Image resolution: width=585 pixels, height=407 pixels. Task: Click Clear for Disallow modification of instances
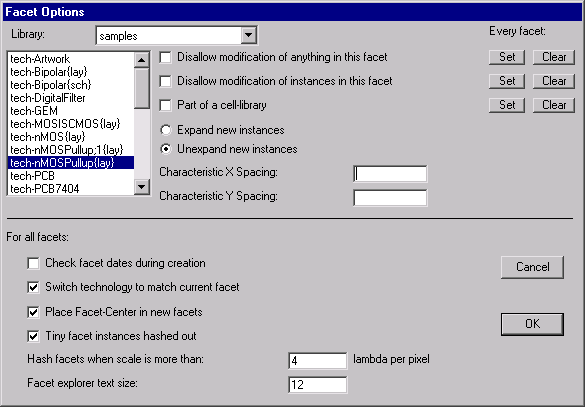coord(554,81)
